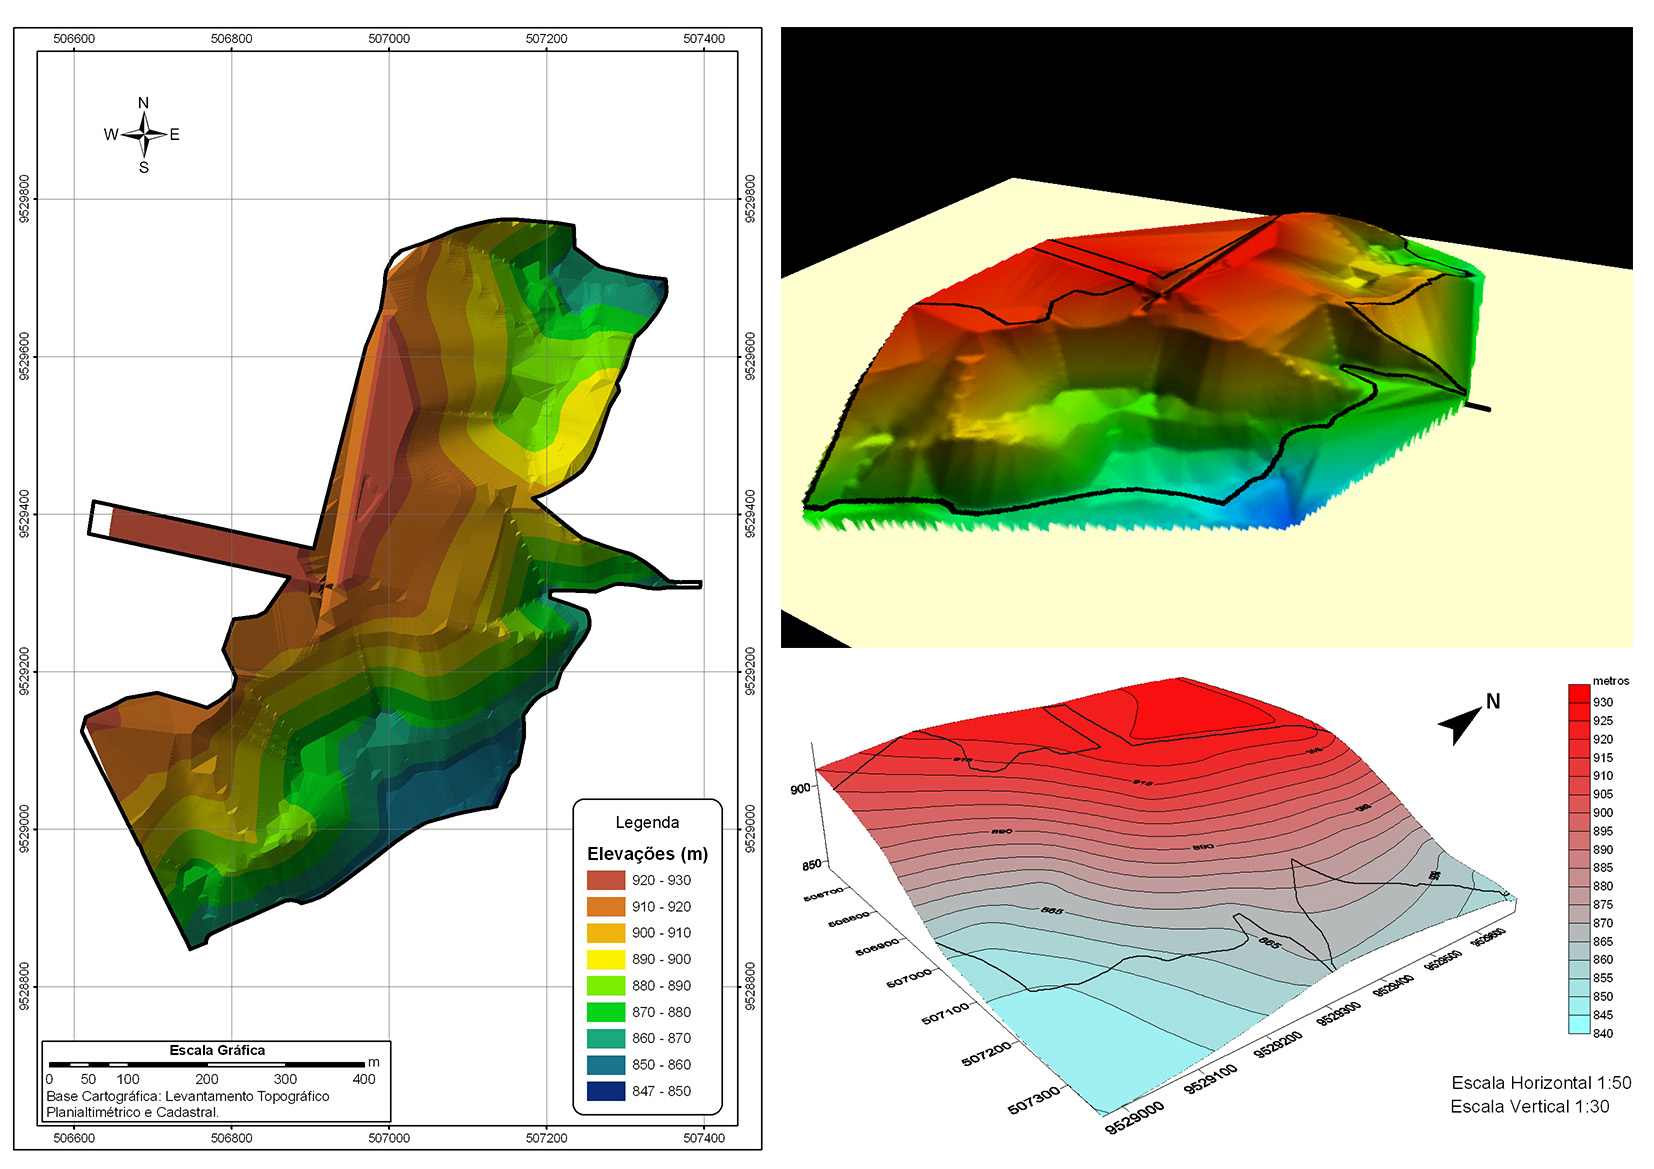Click the 'Escala Gráfica' label

coord(217,1050)
